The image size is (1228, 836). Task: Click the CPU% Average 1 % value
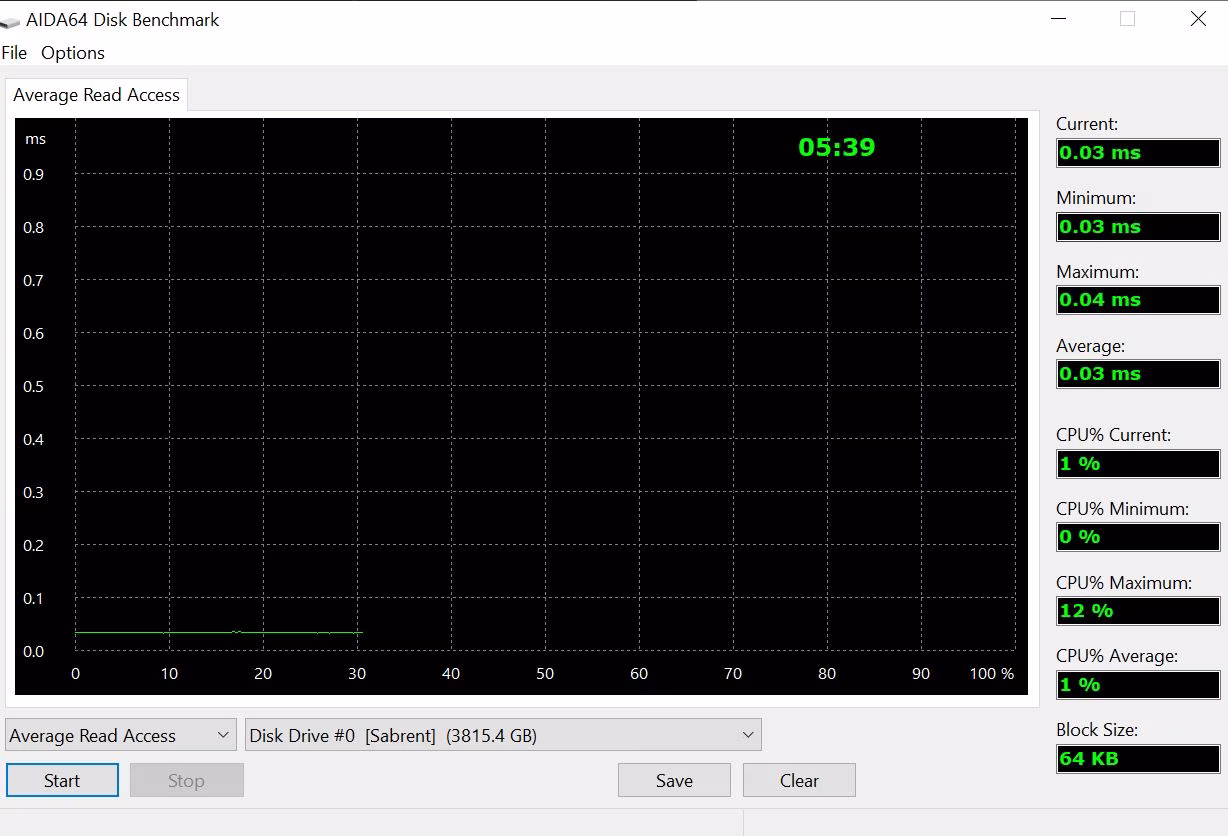(1138, 685)
